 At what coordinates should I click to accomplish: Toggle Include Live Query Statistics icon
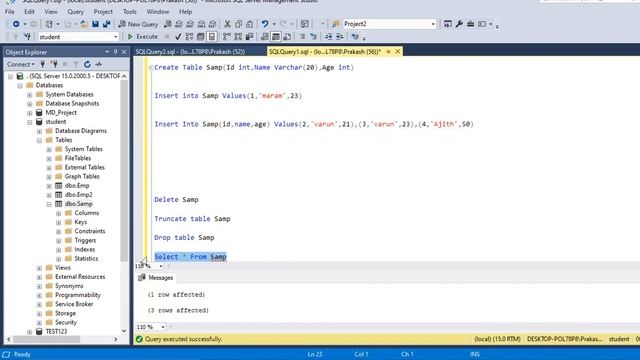238,37
